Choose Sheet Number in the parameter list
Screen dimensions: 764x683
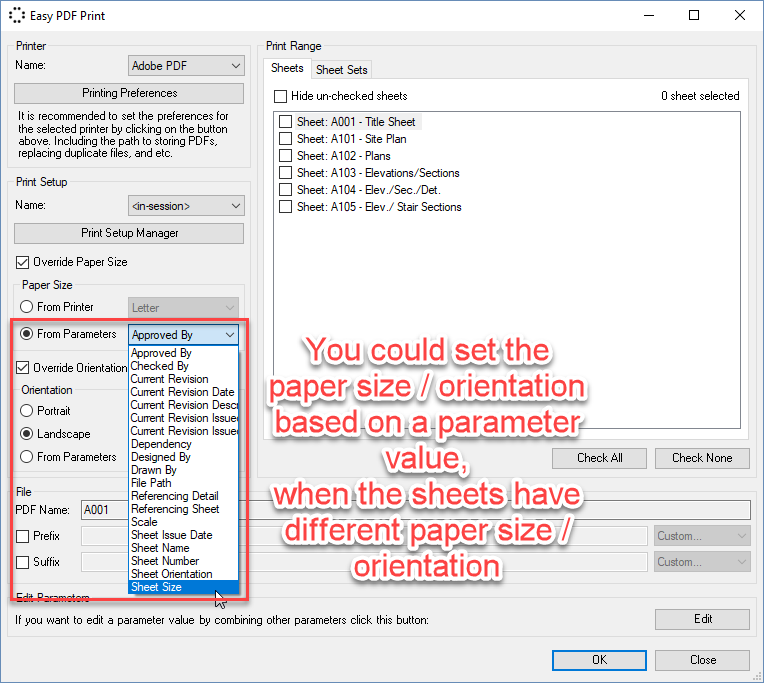point(184,561)
